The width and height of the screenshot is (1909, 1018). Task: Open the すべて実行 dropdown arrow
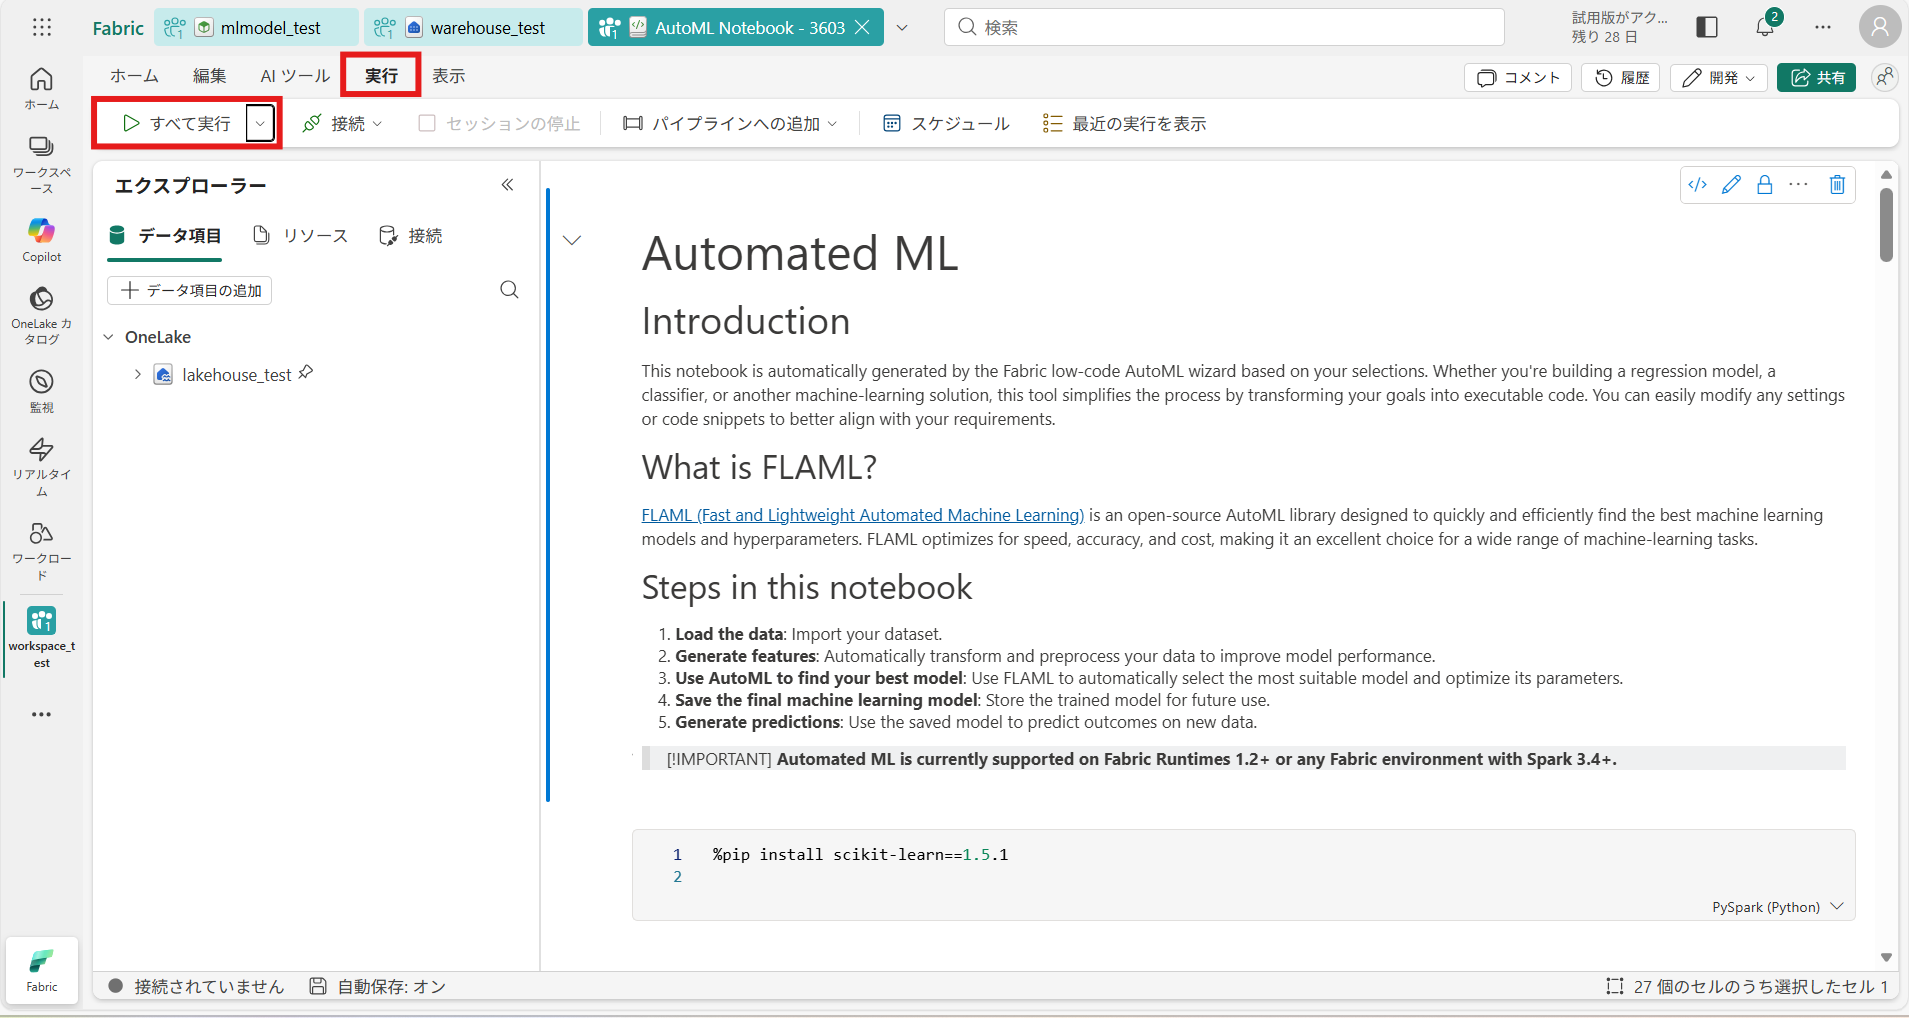tap(260, 124)
